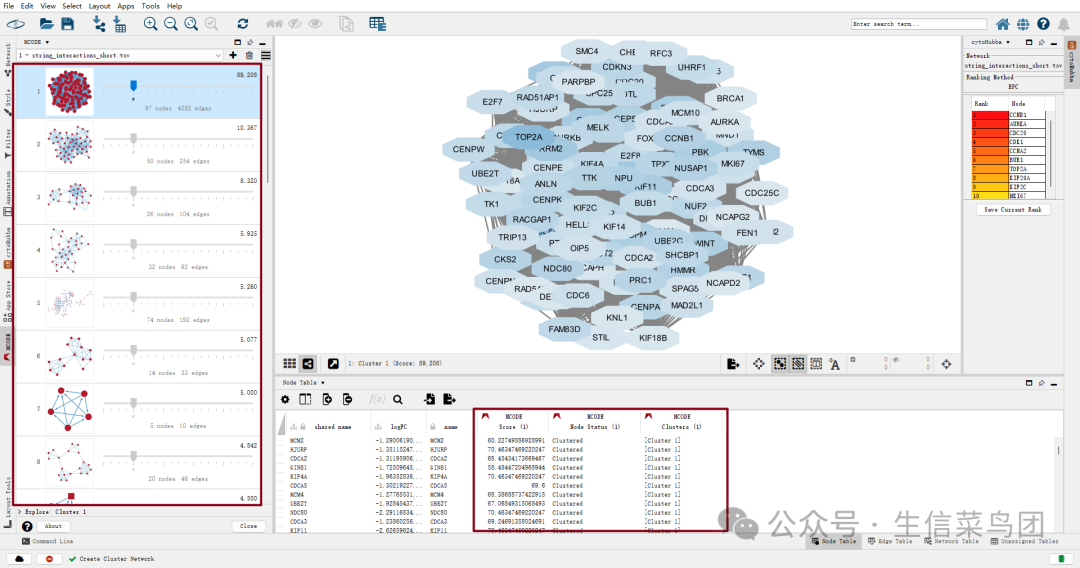Apply preferred layout with refresh icon
The width and height of the screenshot is (1080, 568).
click(x=242, y=24)
